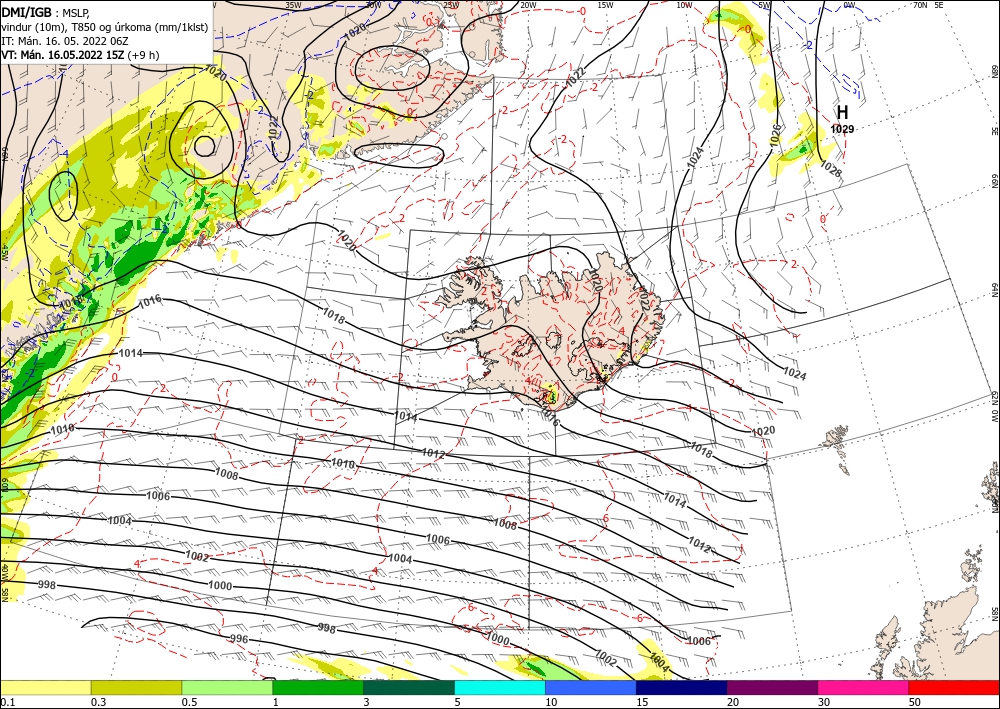This screenshot has width=1000, height=709.
Task: Click the '20W' longitude label at top
Action: point(527,5)
